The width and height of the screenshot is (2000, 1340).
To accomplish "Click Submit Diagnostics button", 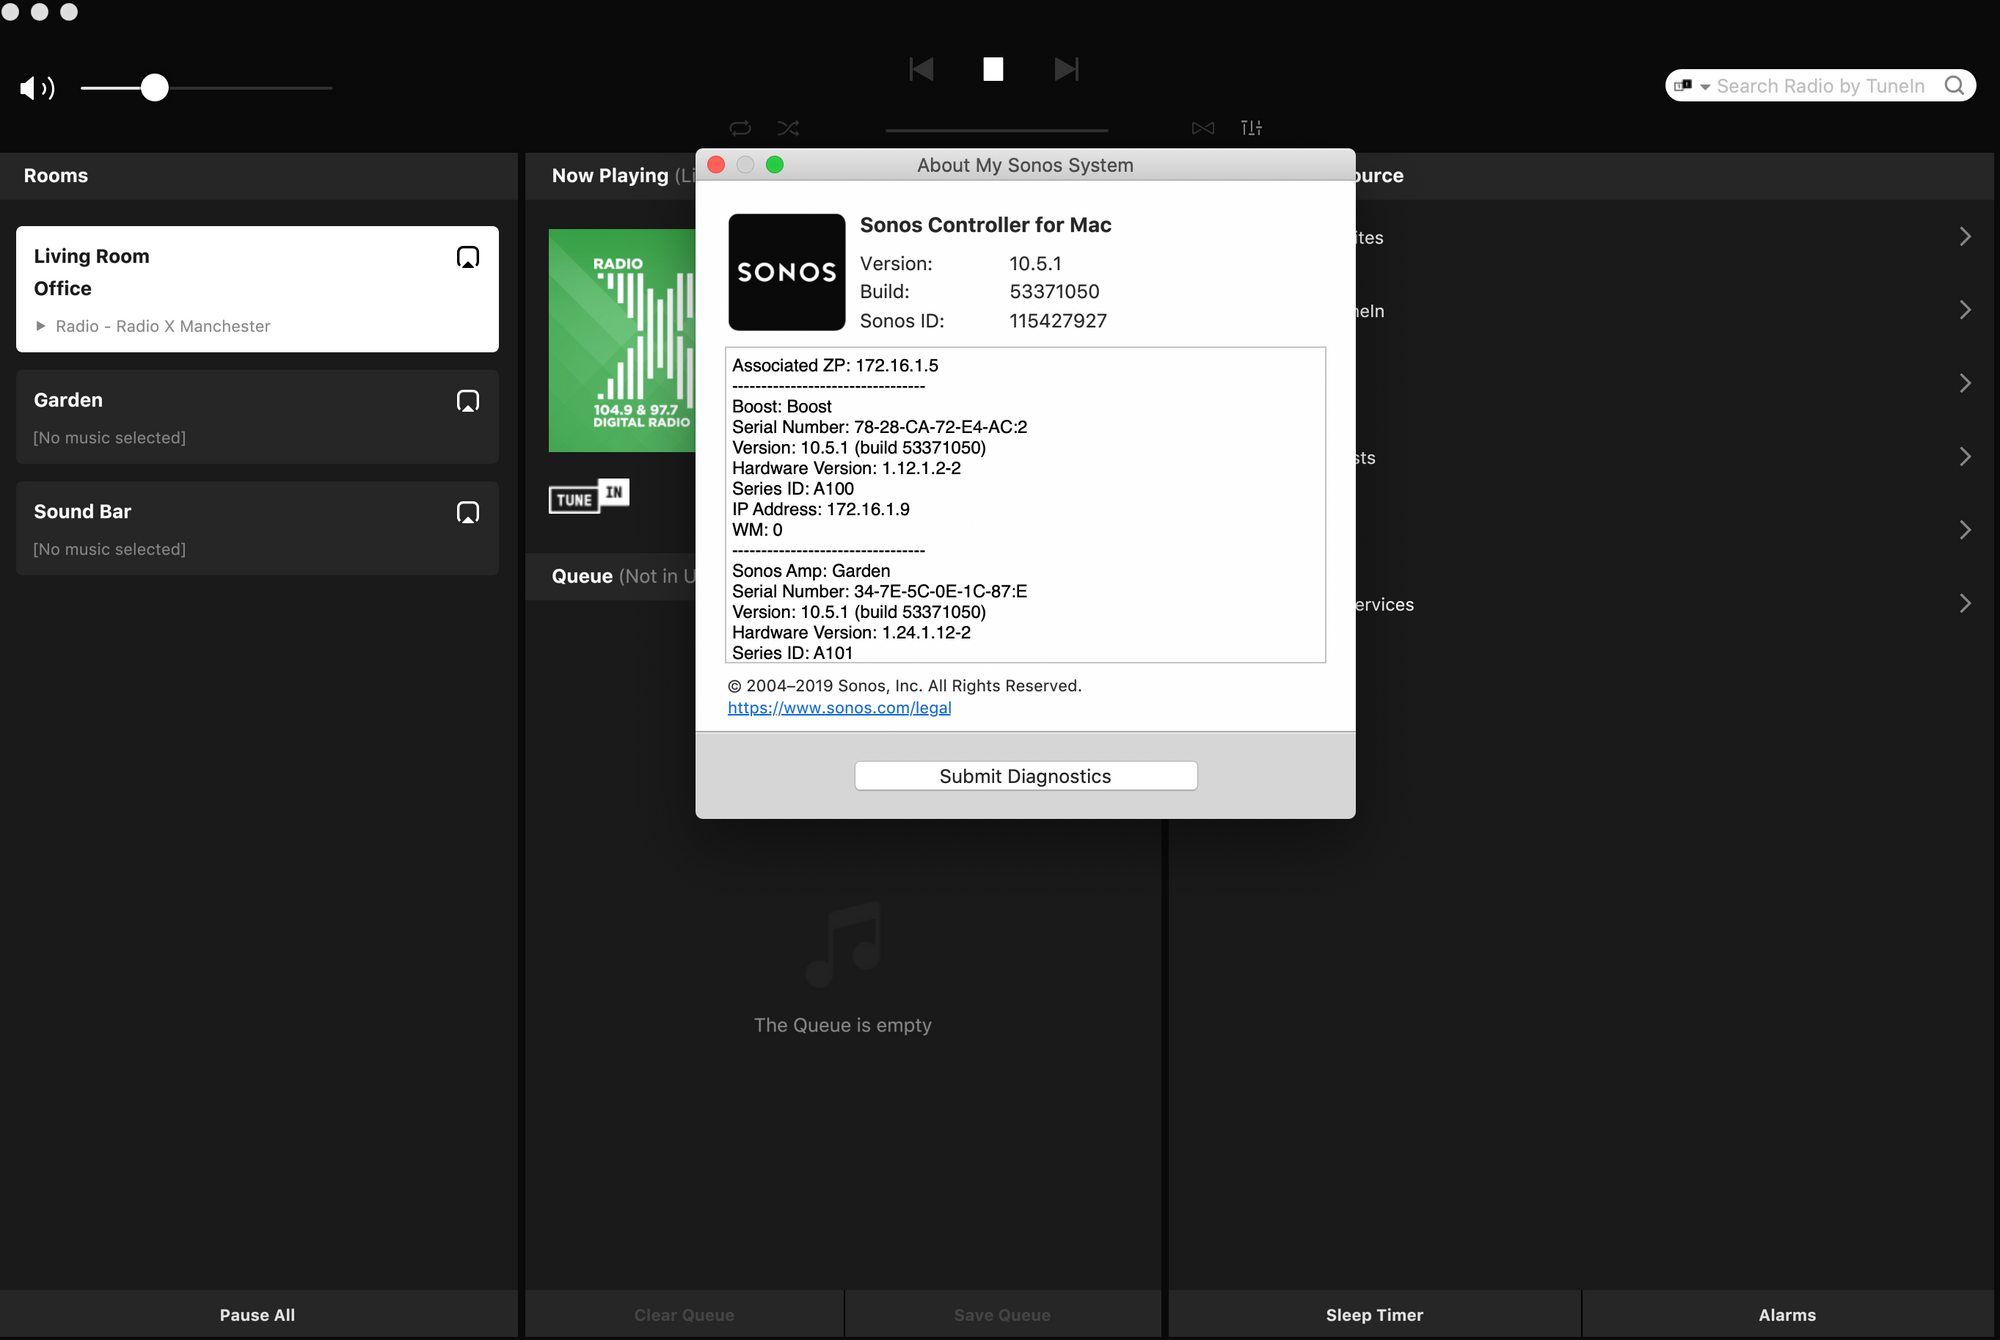I will pyautogui.click(x=1026, y=776).
